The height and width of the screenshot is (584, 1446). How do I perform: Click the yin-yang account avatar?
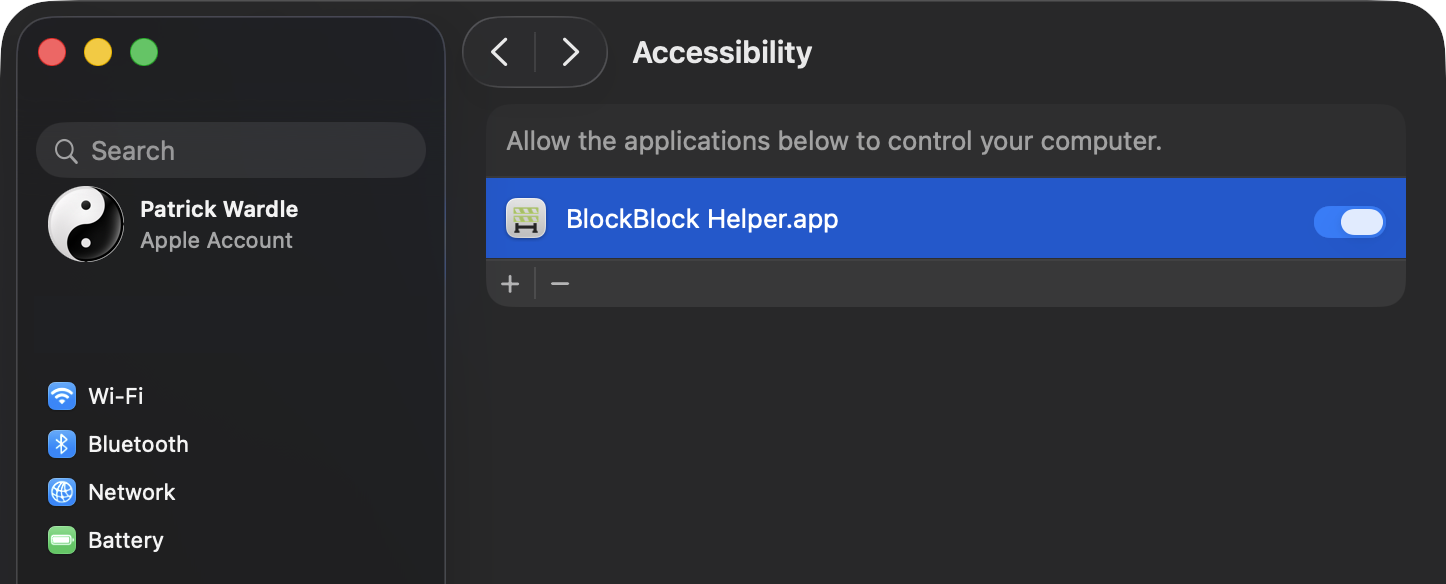coord(86,224)
